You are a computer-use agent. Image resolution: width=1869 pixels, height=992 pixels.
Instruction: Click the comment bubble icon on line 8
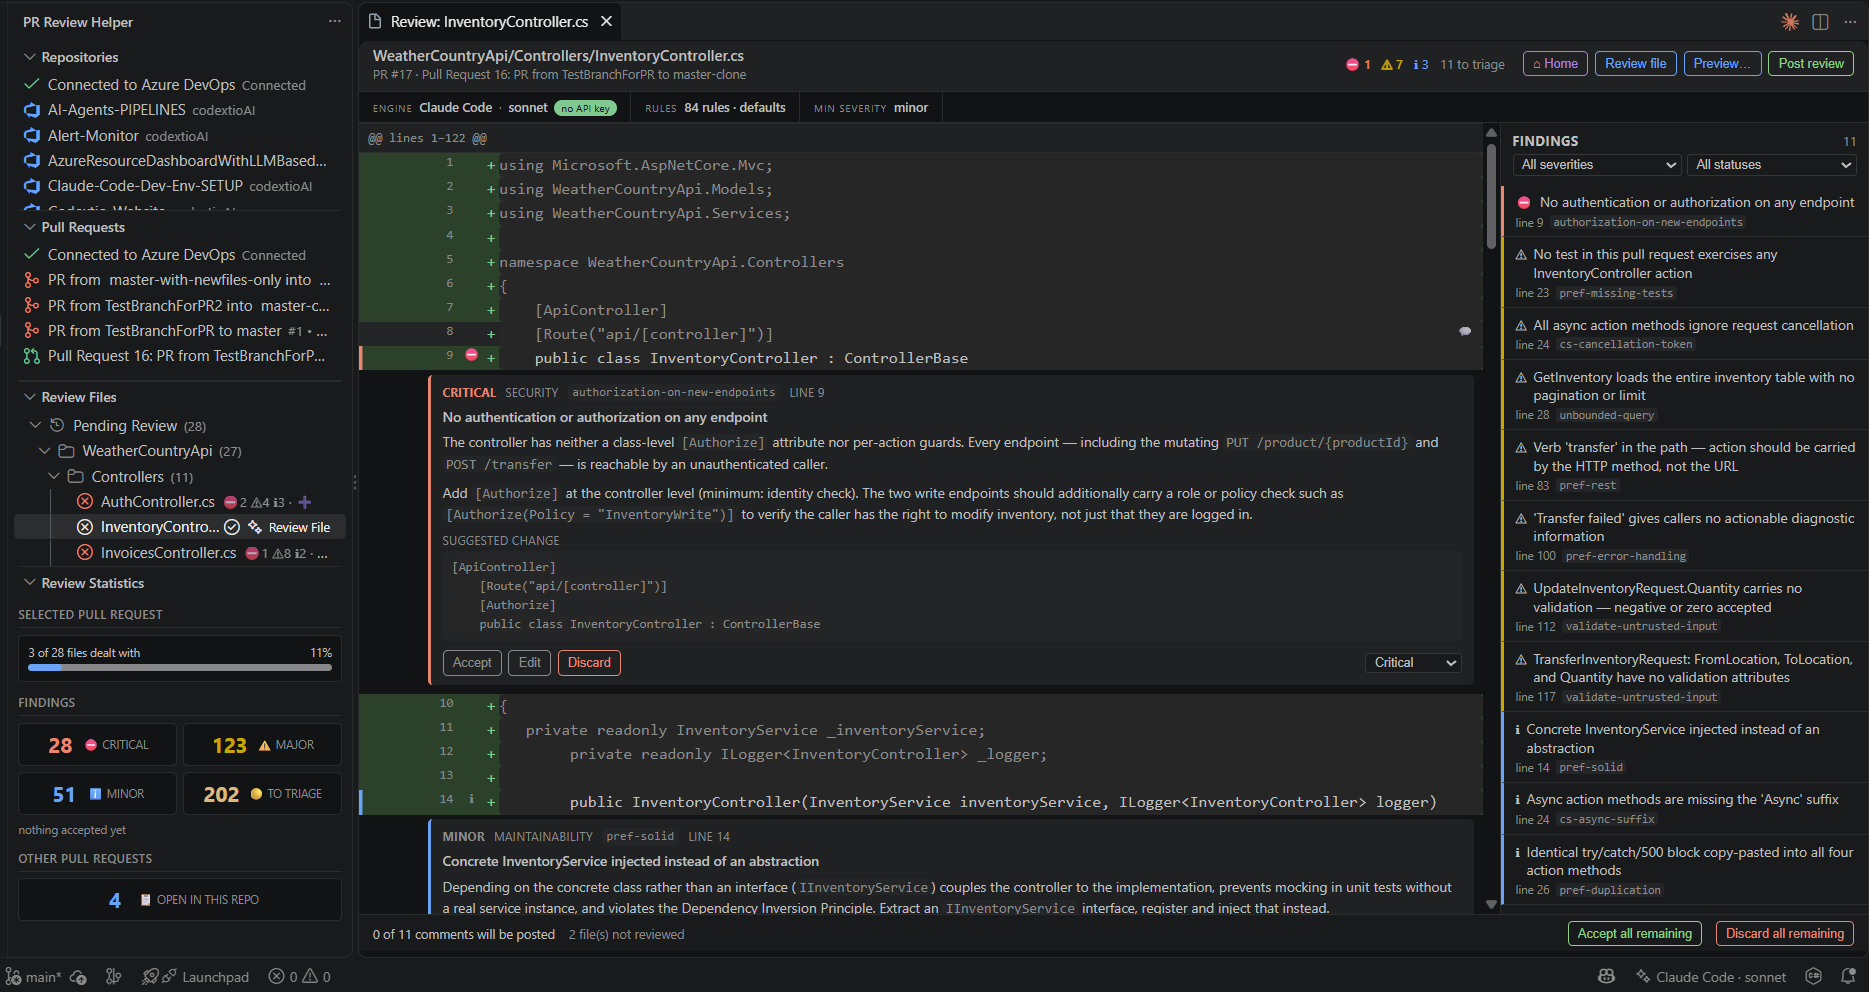1465,331
